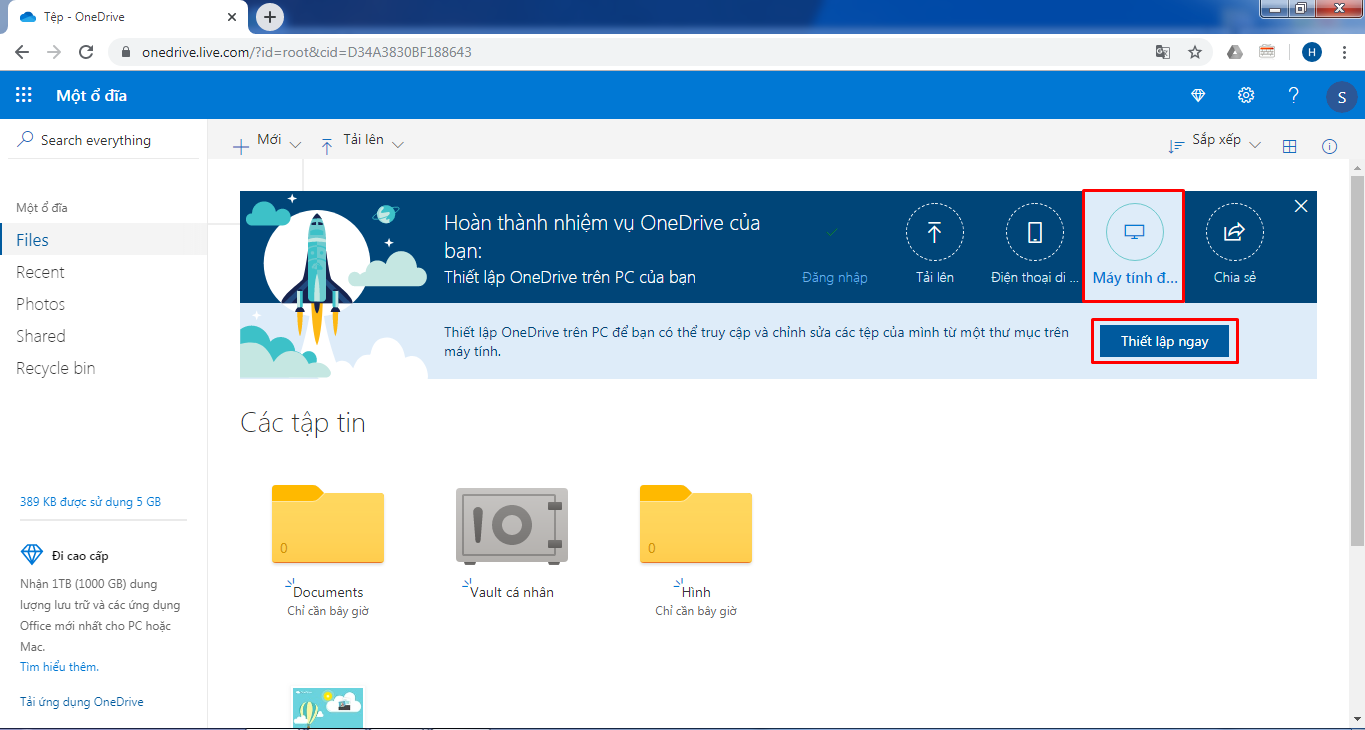Select the Điện thoại di động phone task

tap(1034, 232)
